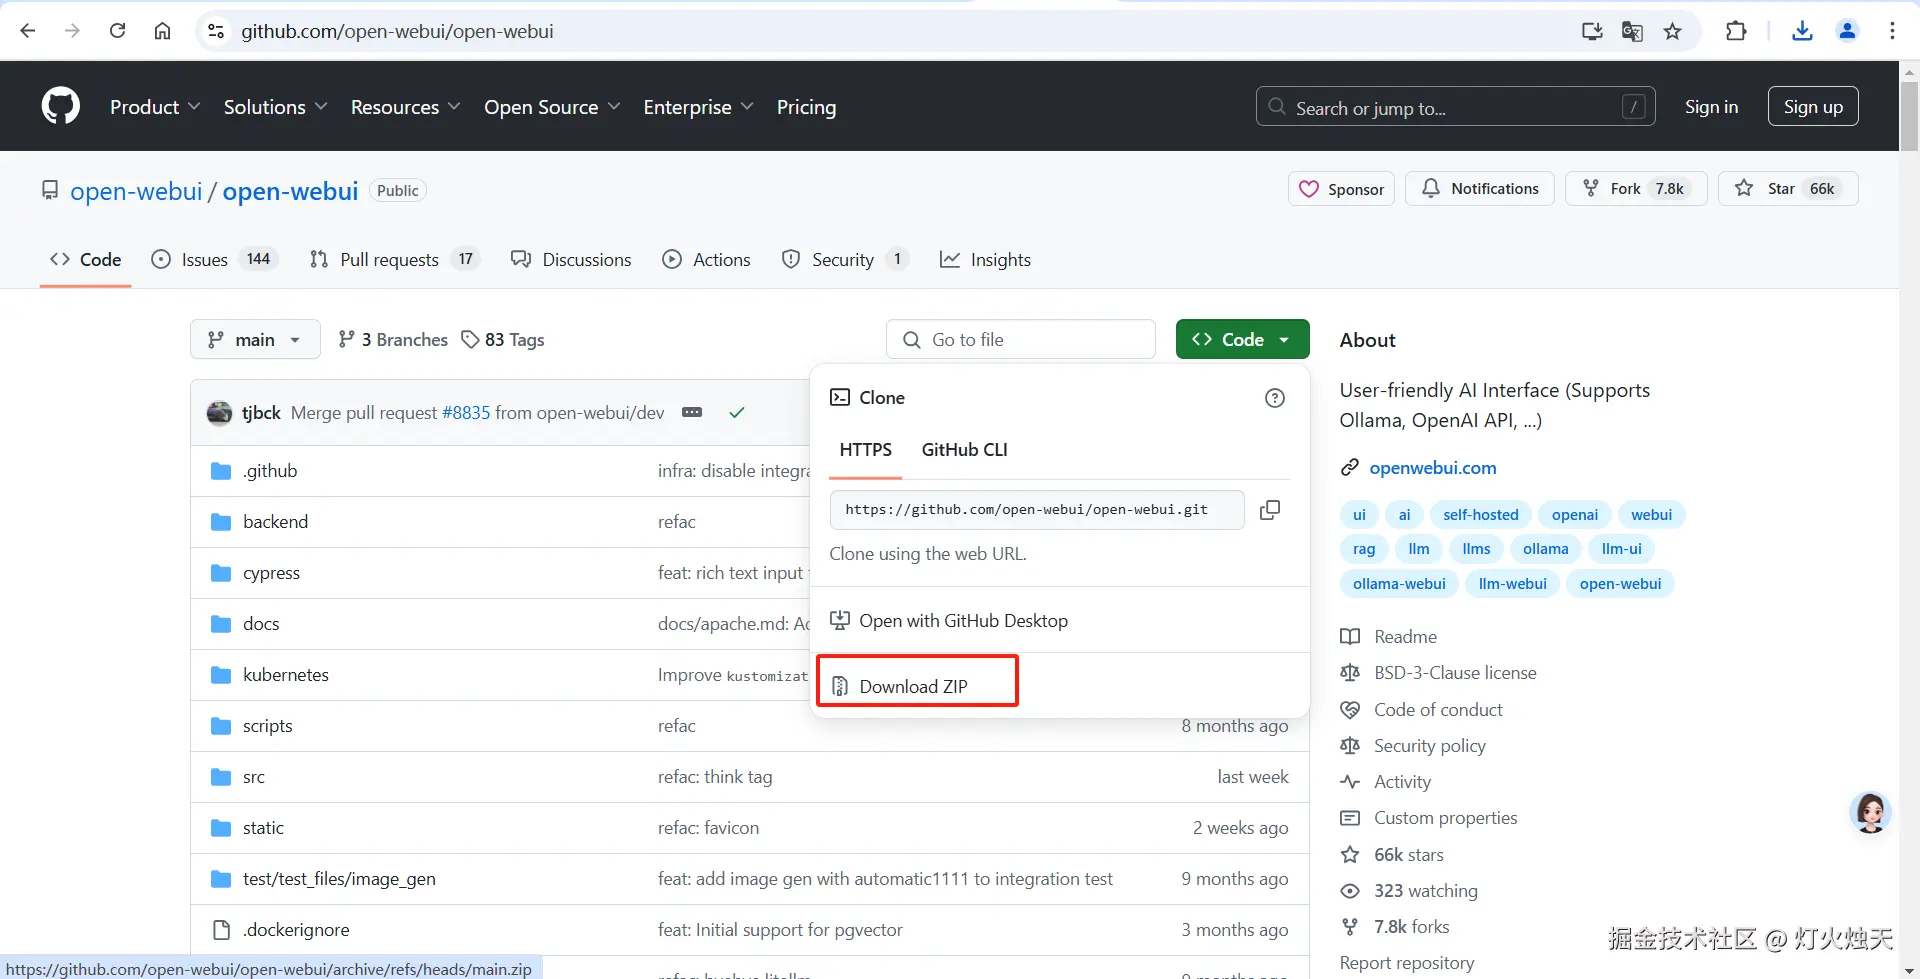This screenshot has width=1920, height=979.
Task: Open the clone help question mark icon
Action: click(x=1275, y=398)
